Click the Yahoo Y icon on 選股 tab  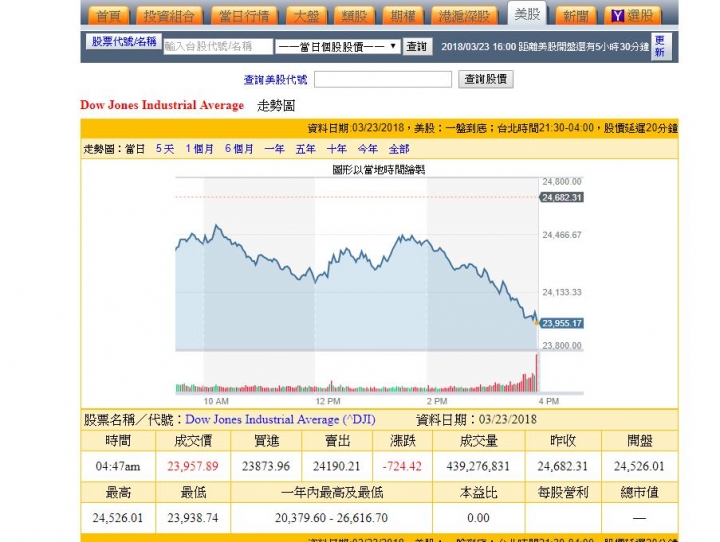(x=618, y=17)
